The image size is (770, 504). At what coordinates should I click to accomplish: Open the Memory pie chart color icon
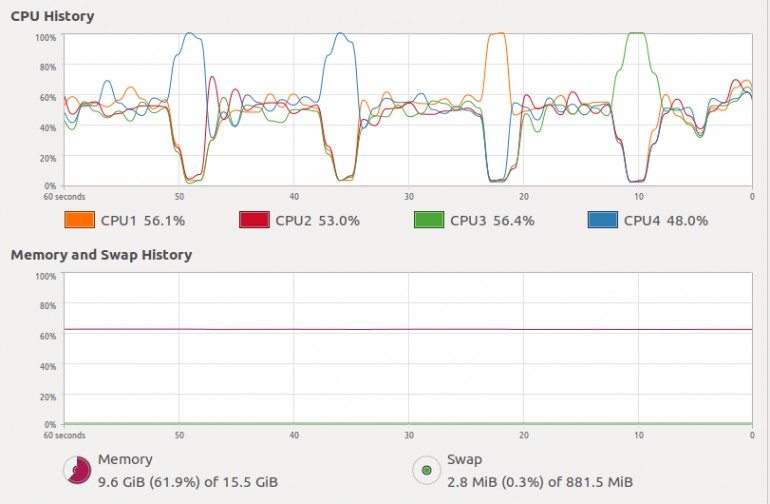[78, 470]
